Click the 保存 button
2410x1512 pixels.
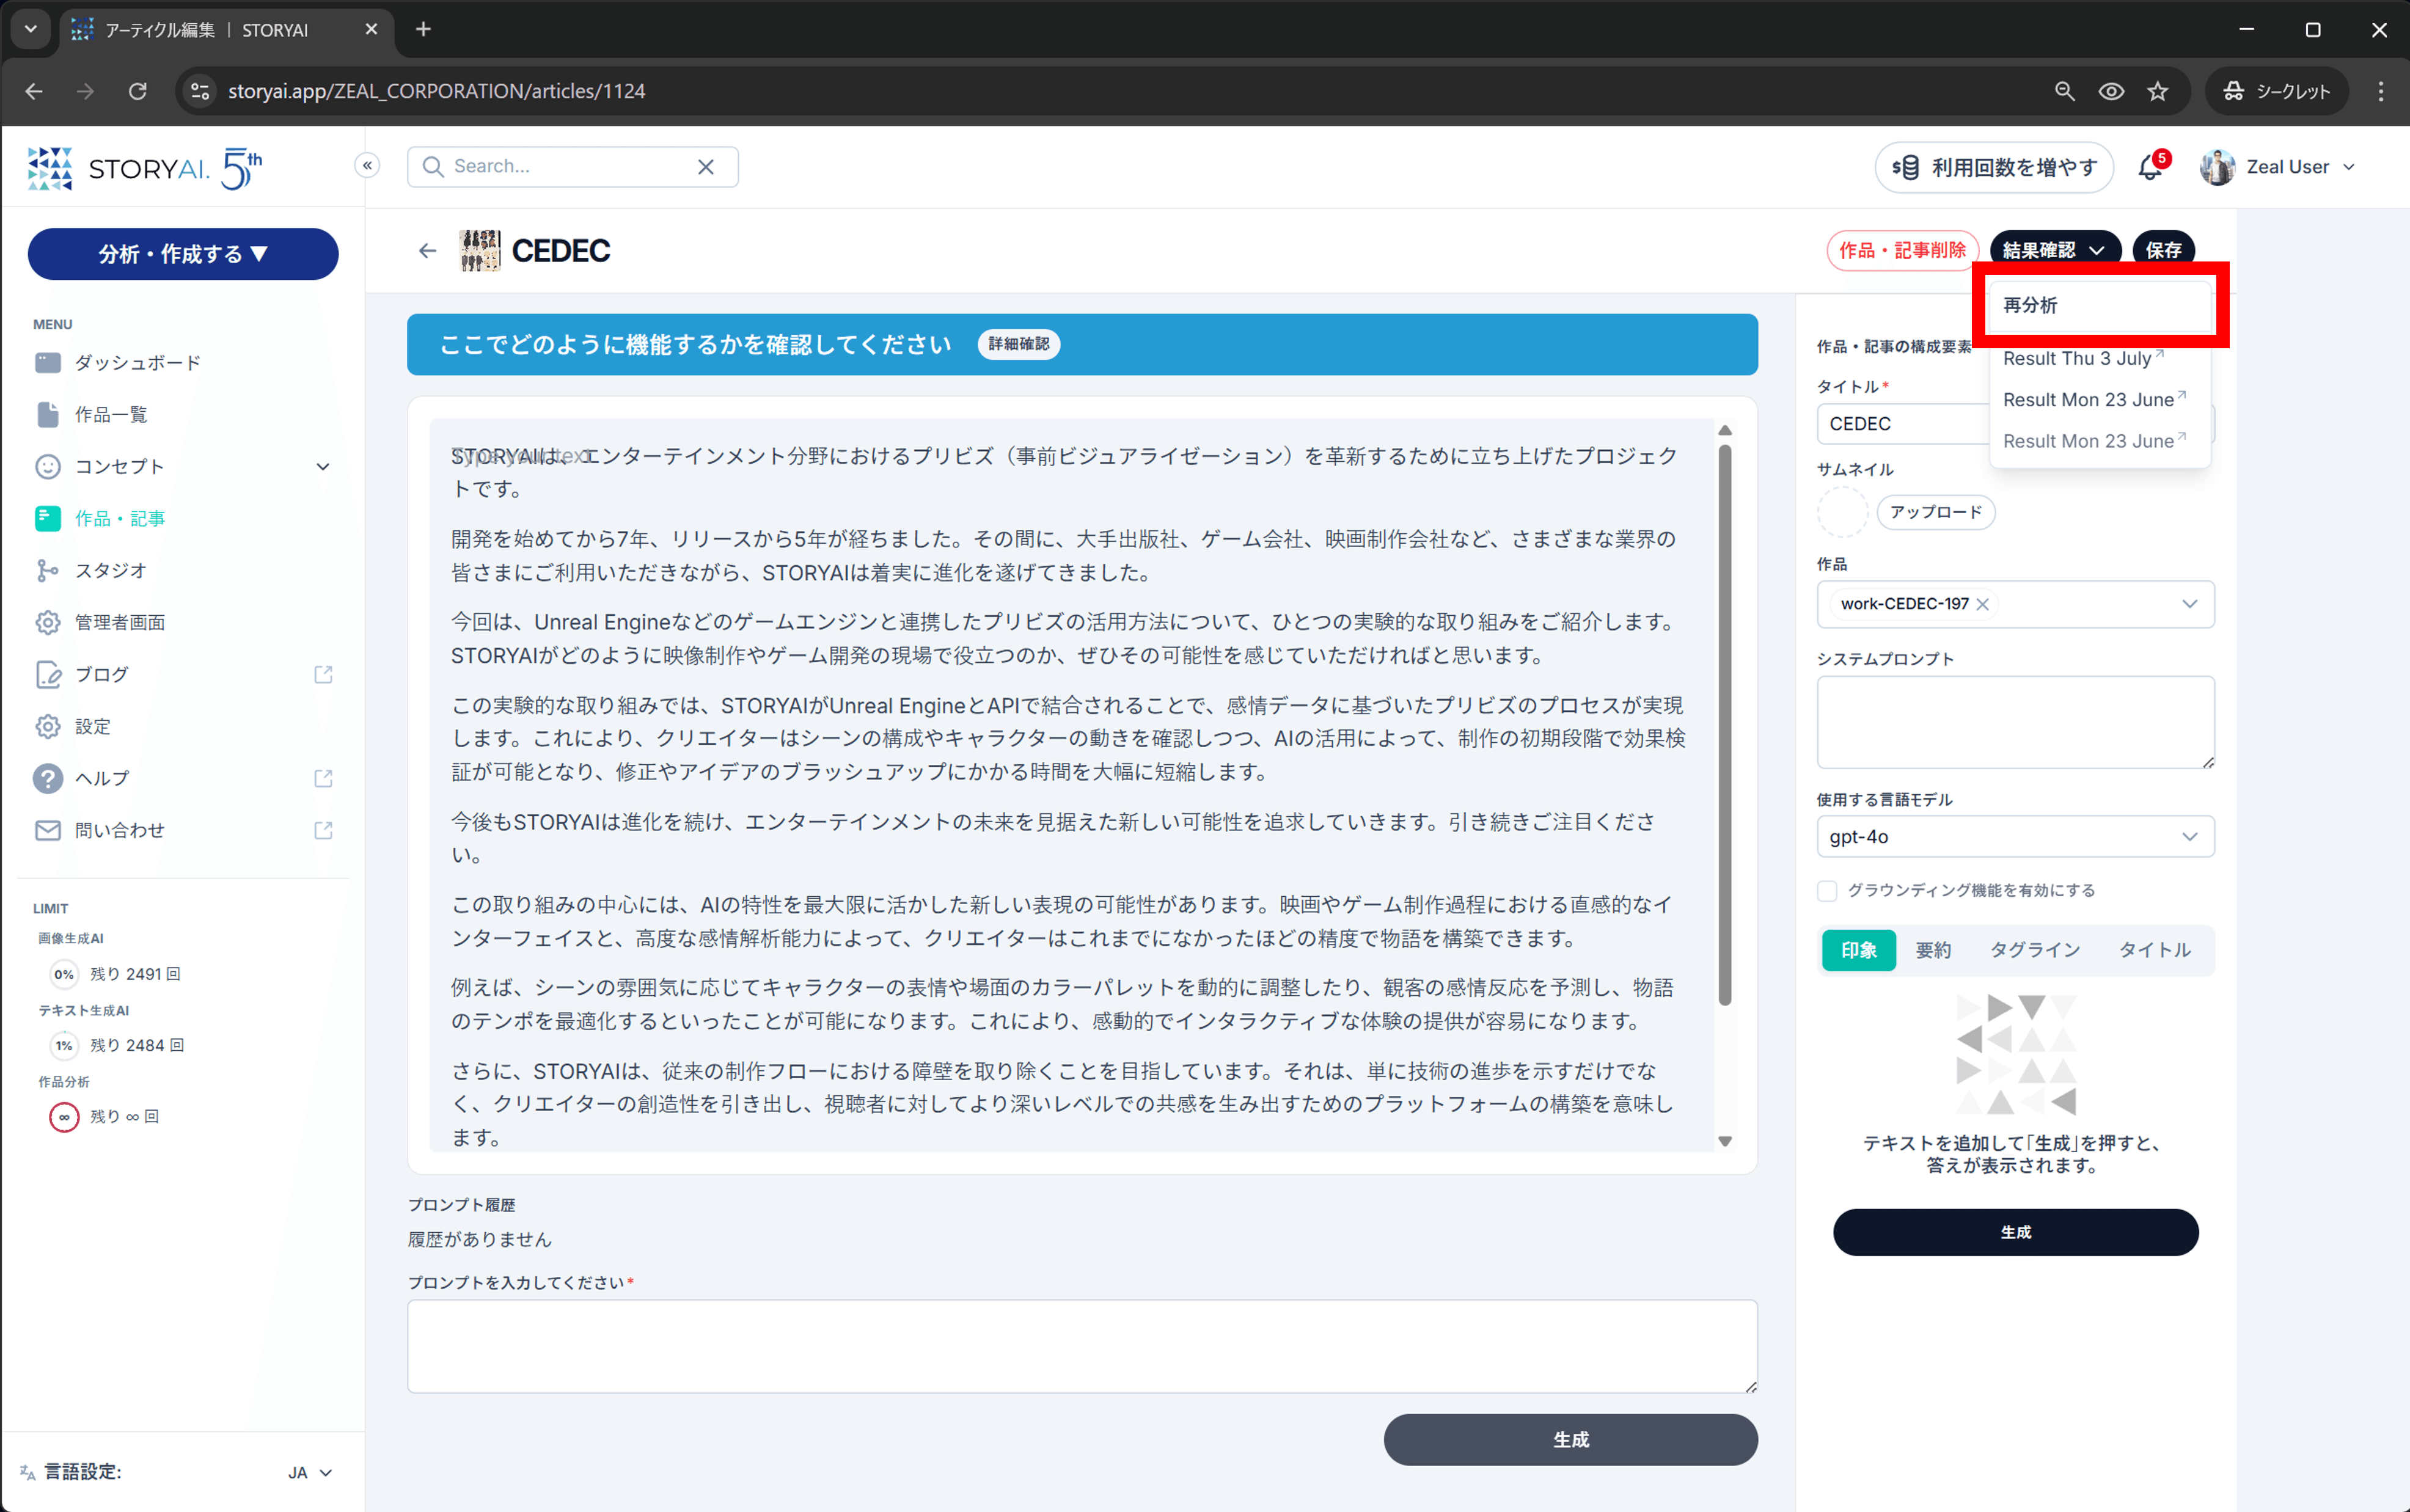(2163, 250)
